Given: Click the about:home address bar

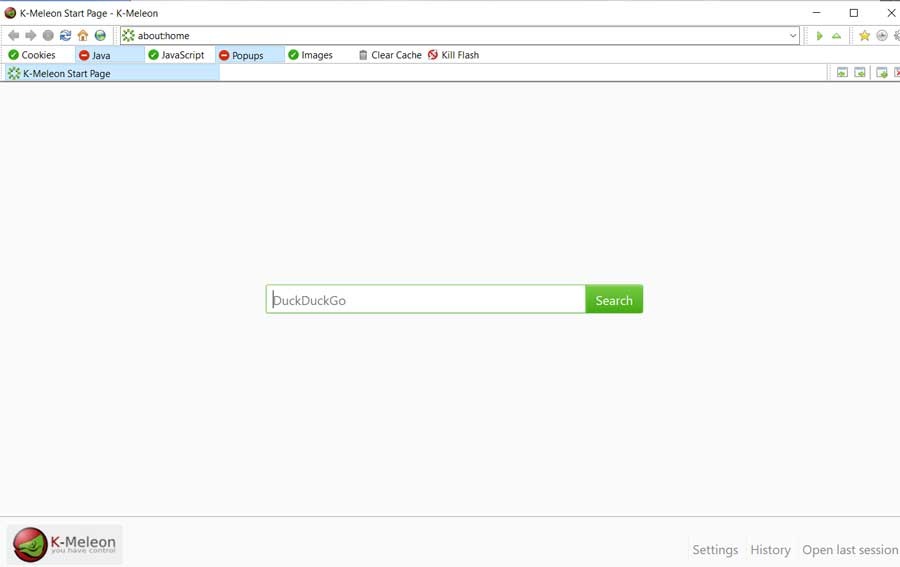Looking at the screenshot, I should click(x=459, y=36).
